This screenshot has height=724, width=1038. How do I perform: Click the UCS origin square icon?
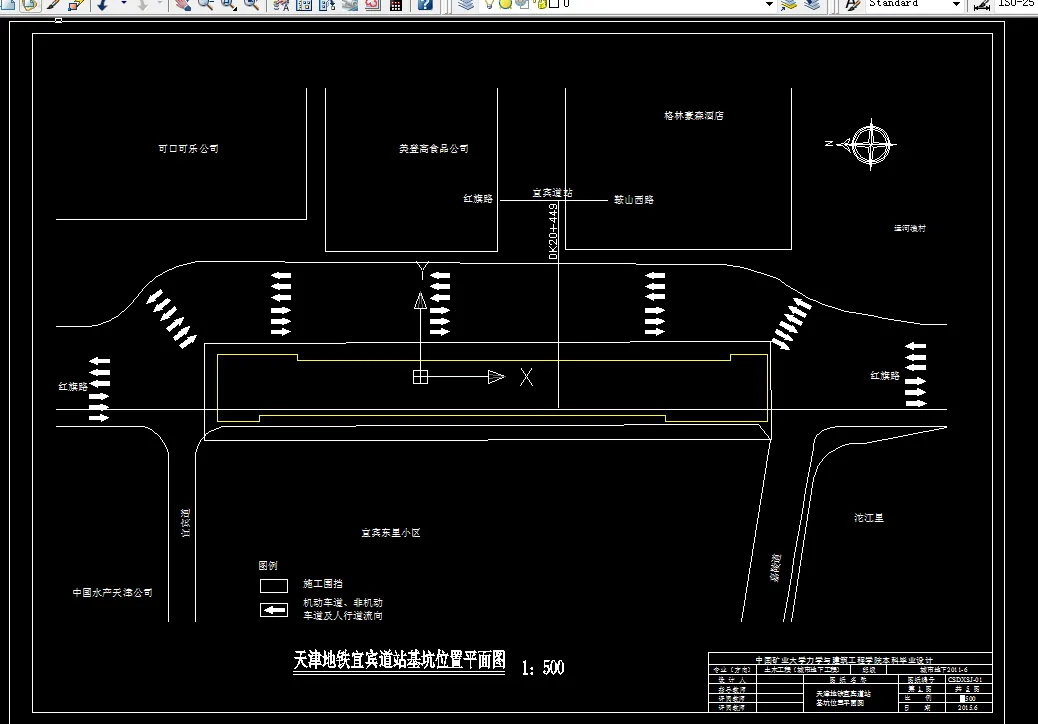coord(420,377)
